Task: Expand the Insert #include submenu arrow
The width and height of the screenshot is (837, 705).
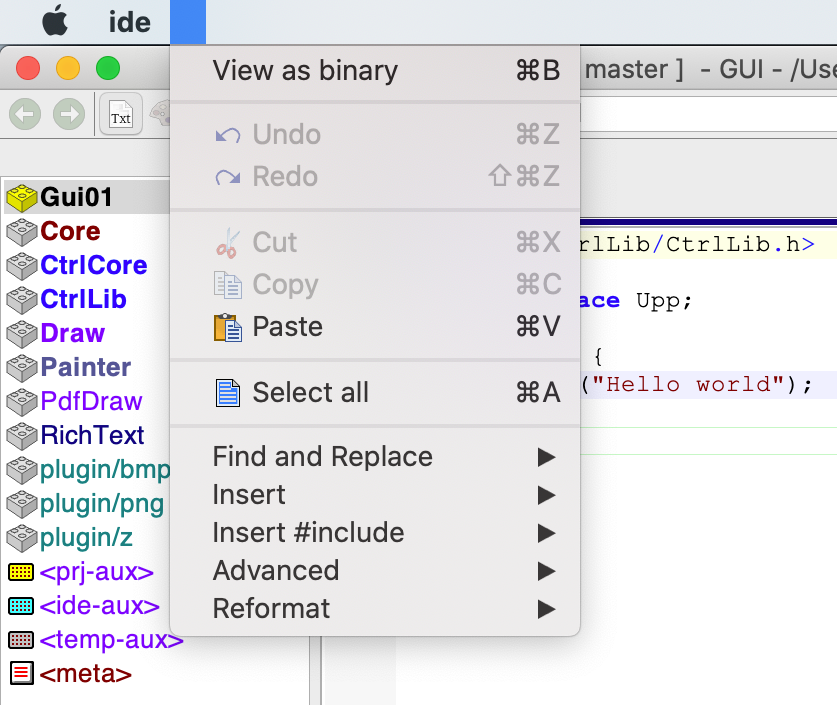Action: [x=545, y=533]
